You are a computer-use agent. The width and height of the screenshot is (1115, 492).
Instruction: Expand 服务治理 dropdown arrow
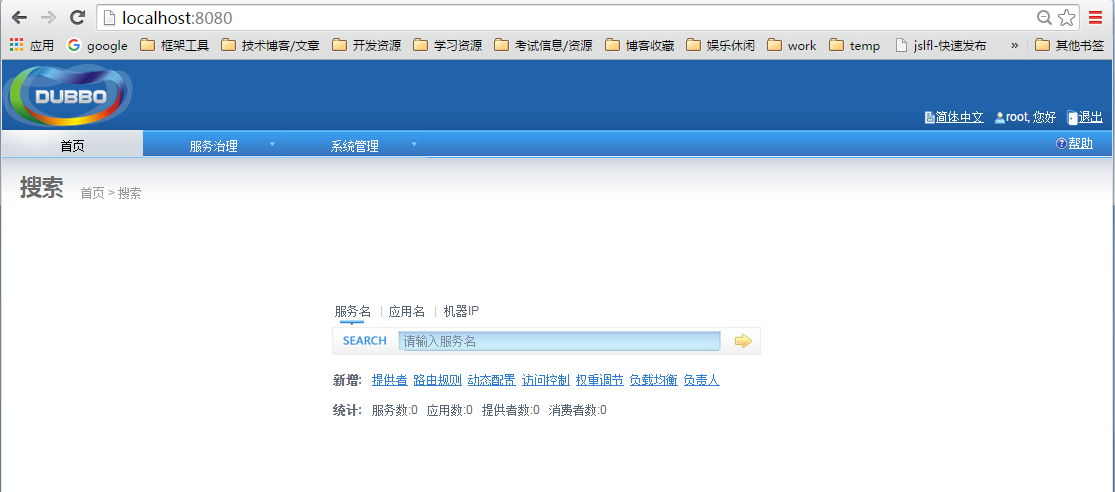272,144
